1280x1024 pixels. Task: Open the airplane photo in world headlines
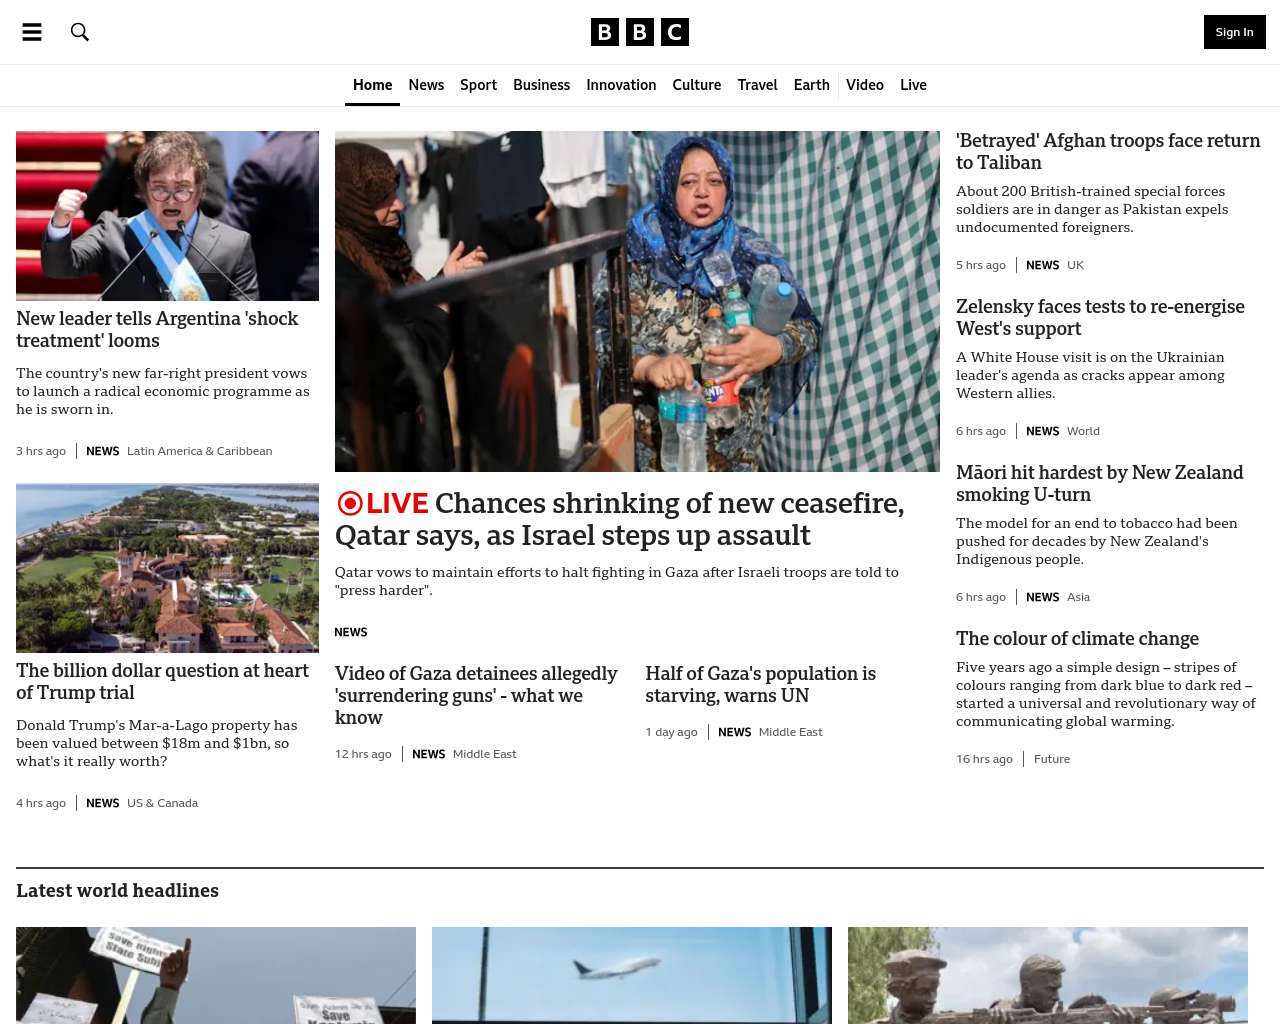point(632,975)
